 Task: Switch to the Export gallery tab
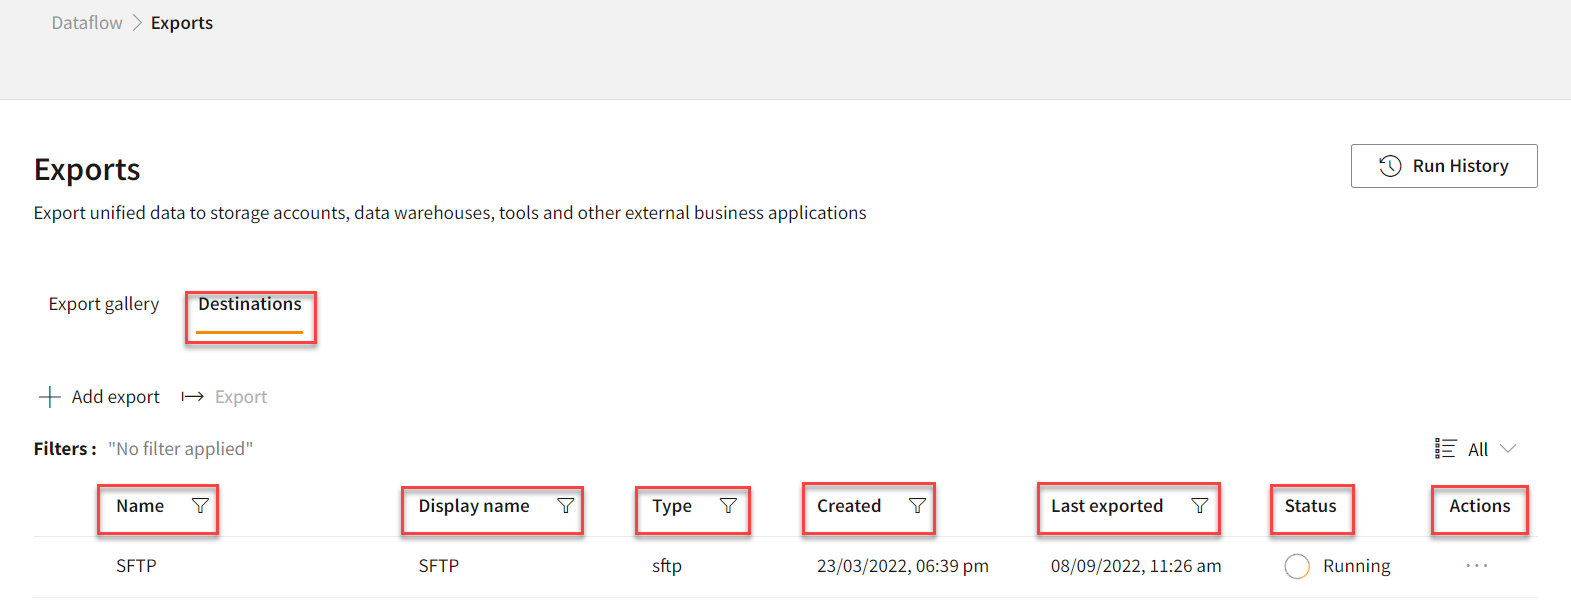[x=104, y=304]
